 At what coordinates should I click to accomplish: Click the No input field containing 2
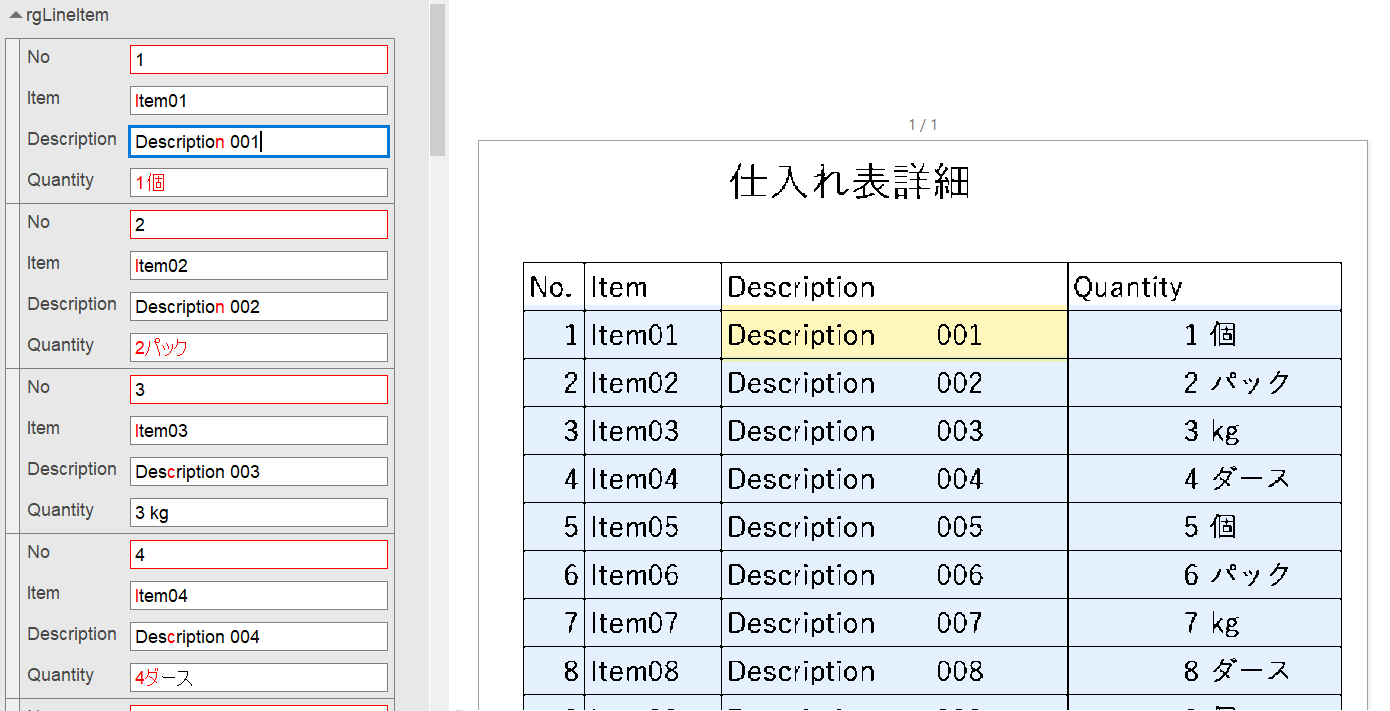point(259,224)
